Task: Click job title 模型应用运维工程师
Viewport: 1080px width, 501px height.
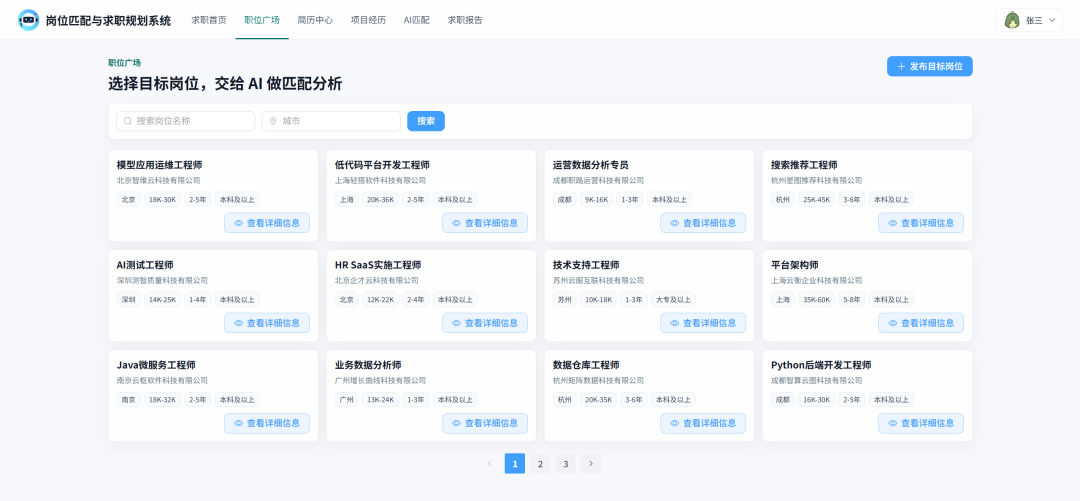Action: point(159,165)
